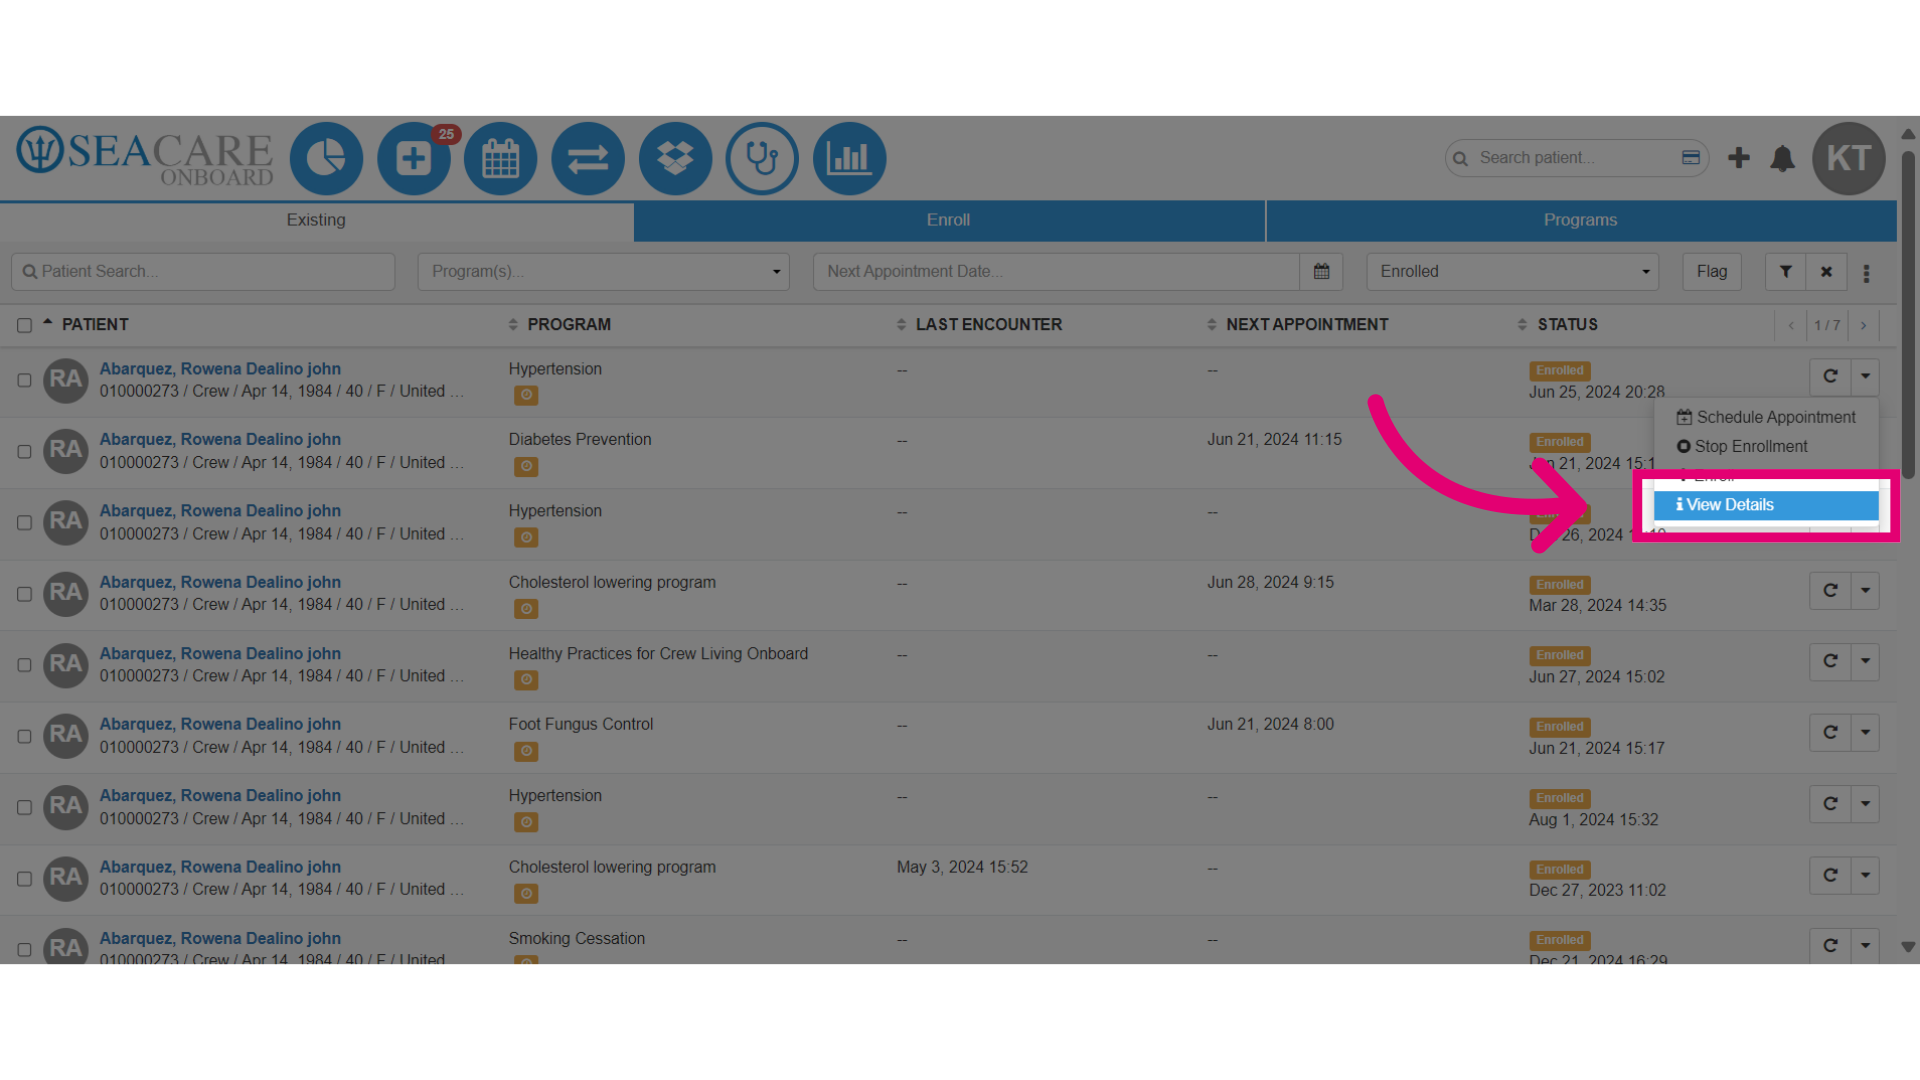Viewport: 1920px width, 1080px height.
Task: Expand action dropdown arrow for Foot Fungus row
Action: (x=1865, y=733)
